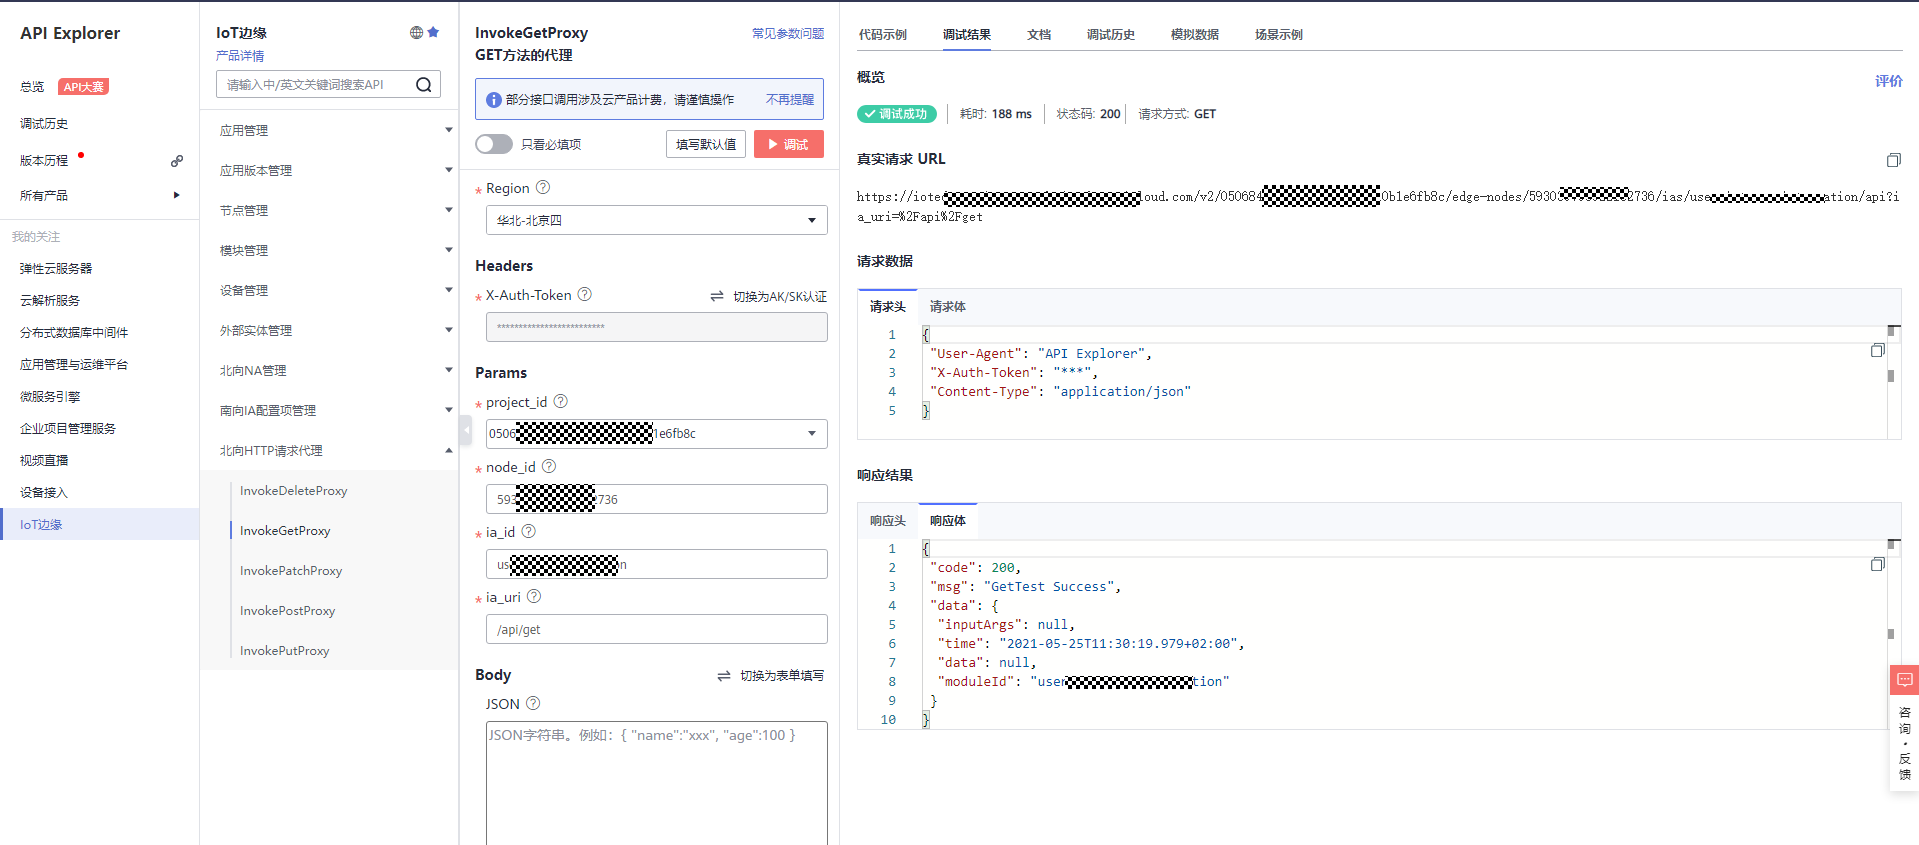Toggle the 只看必填项 switch

coord(494,144)
